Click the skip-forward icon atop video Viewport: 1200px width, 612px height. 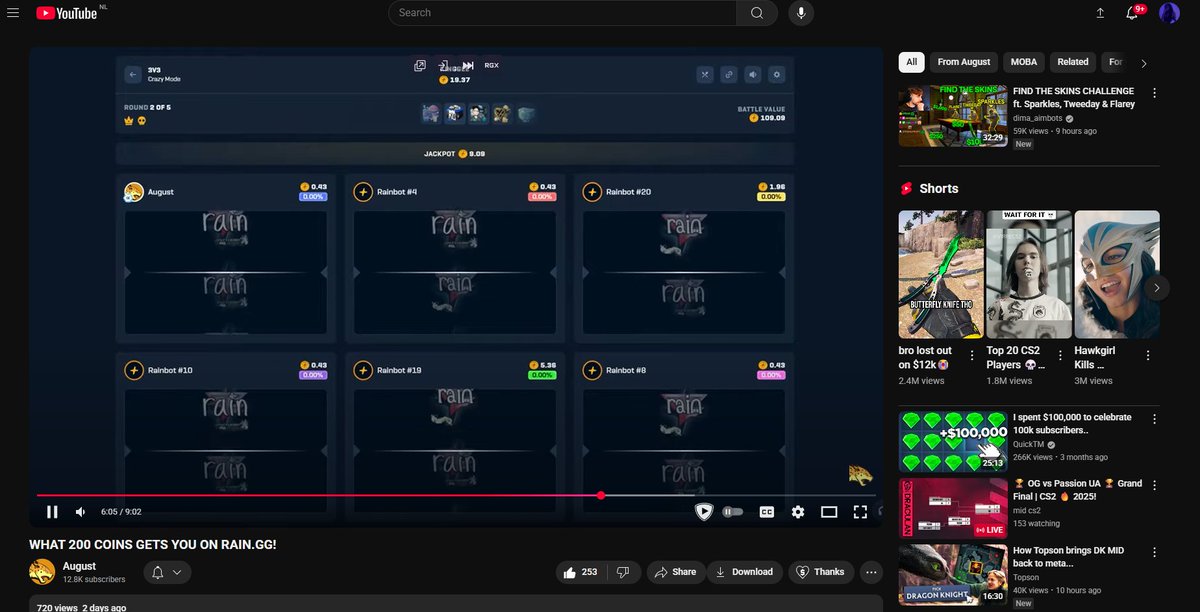click(467, 65)
